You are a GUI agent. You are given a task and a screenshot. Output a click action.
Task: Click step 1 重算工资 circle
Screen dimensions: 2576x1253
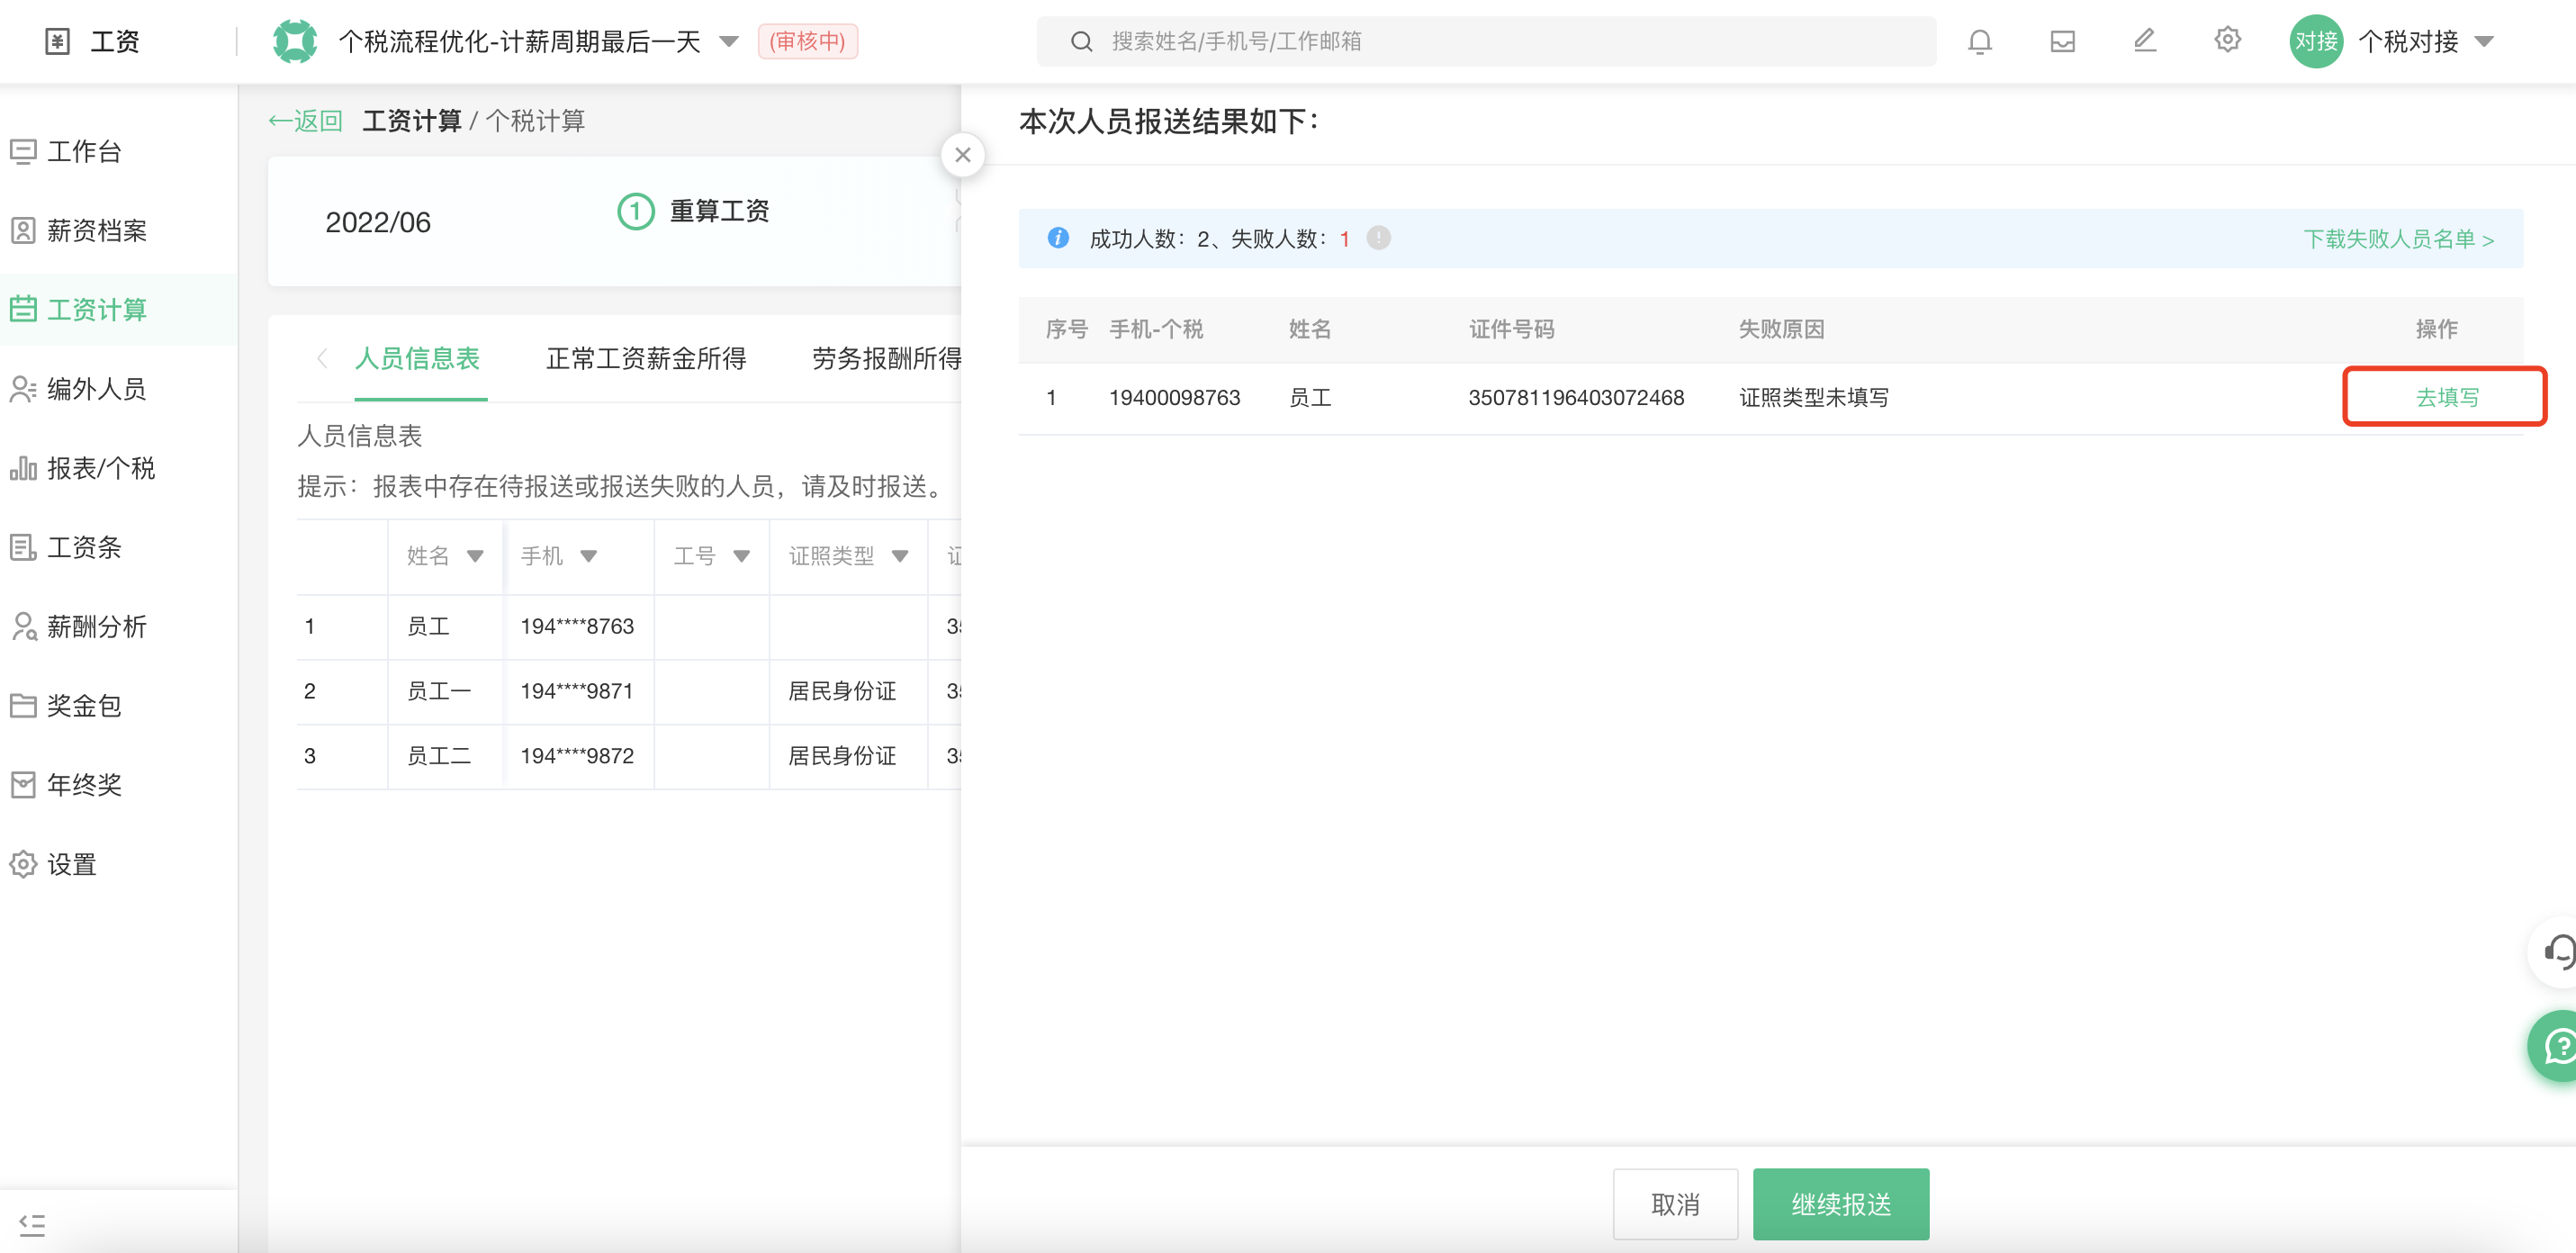click(x=635, y=211)
